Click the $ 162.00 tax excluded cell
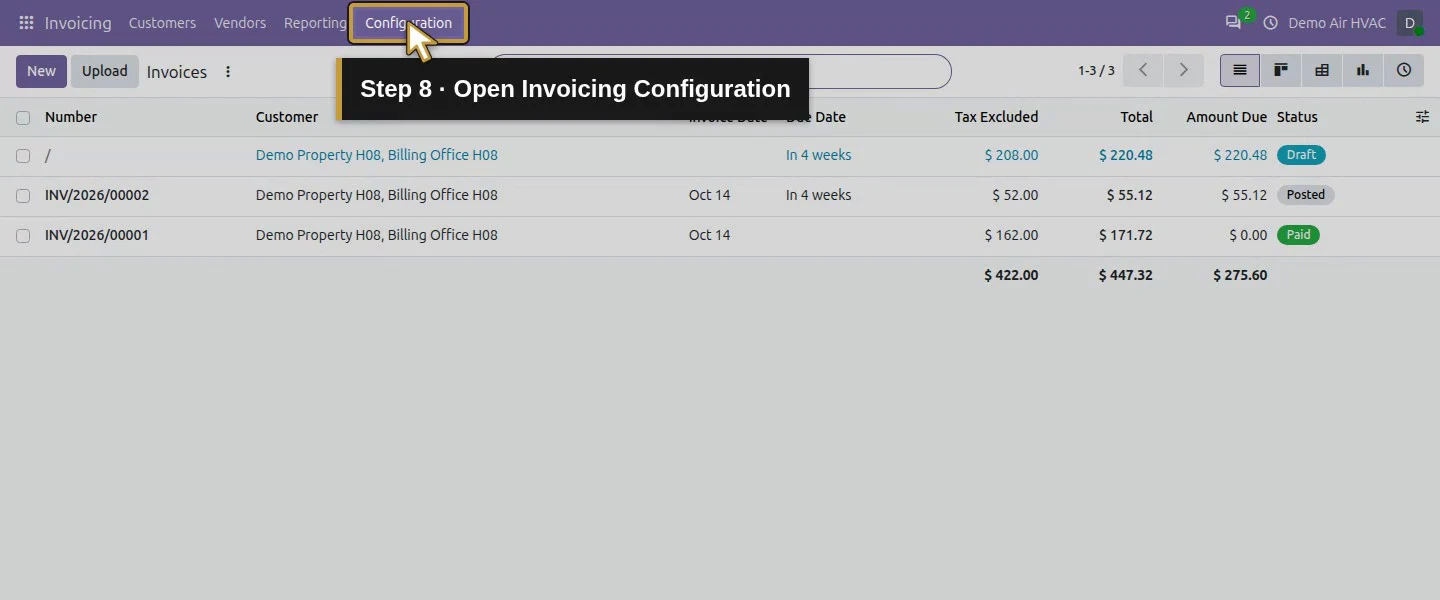This screenshot has height=600, width=1440. [1011, 235]
